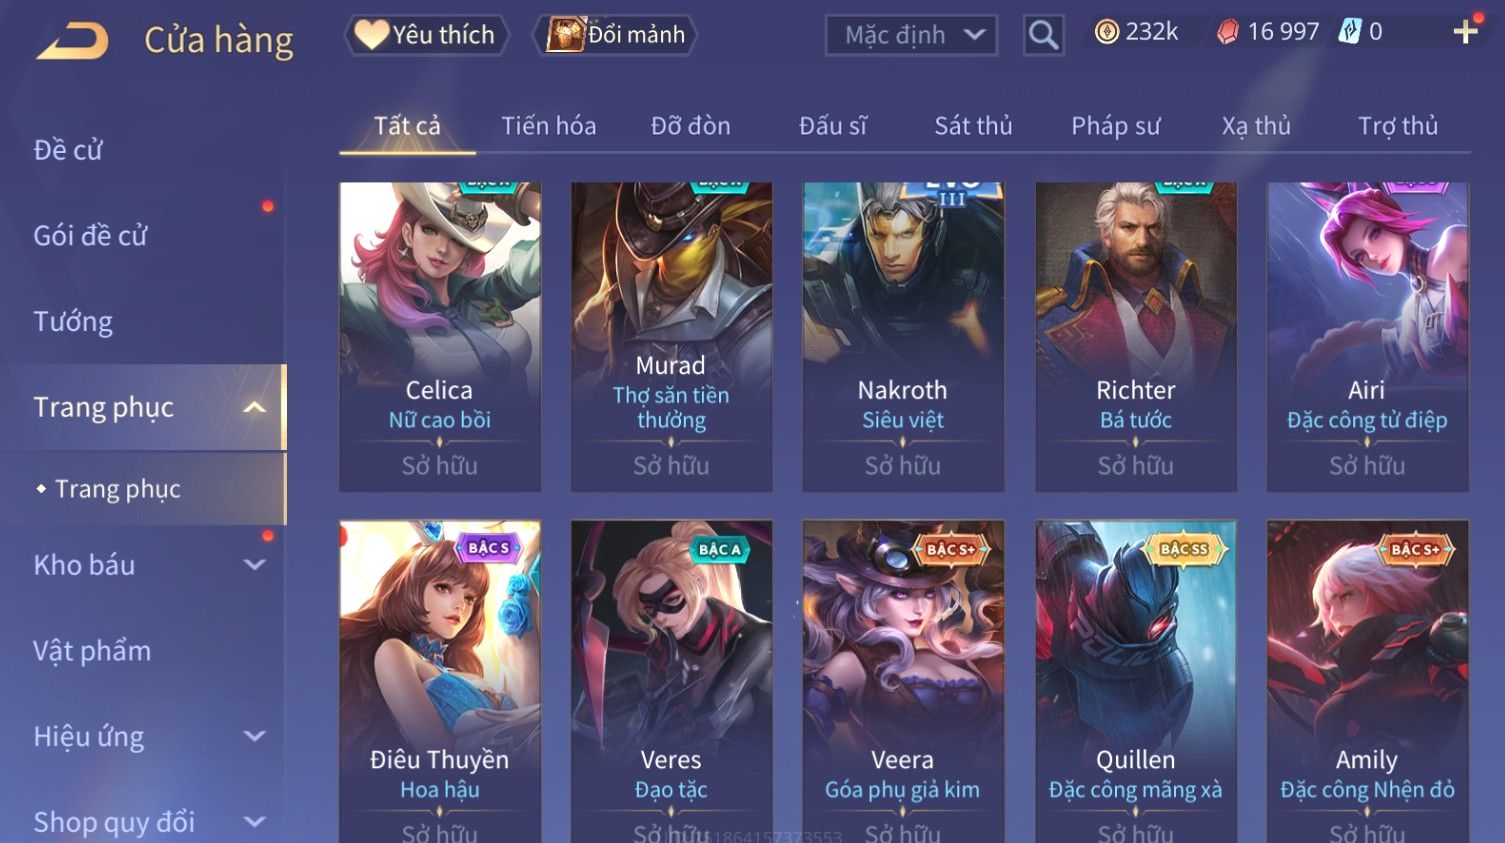Expand the Kho báu sidebar section
The image size is (1505, 843).
(255, 565)
